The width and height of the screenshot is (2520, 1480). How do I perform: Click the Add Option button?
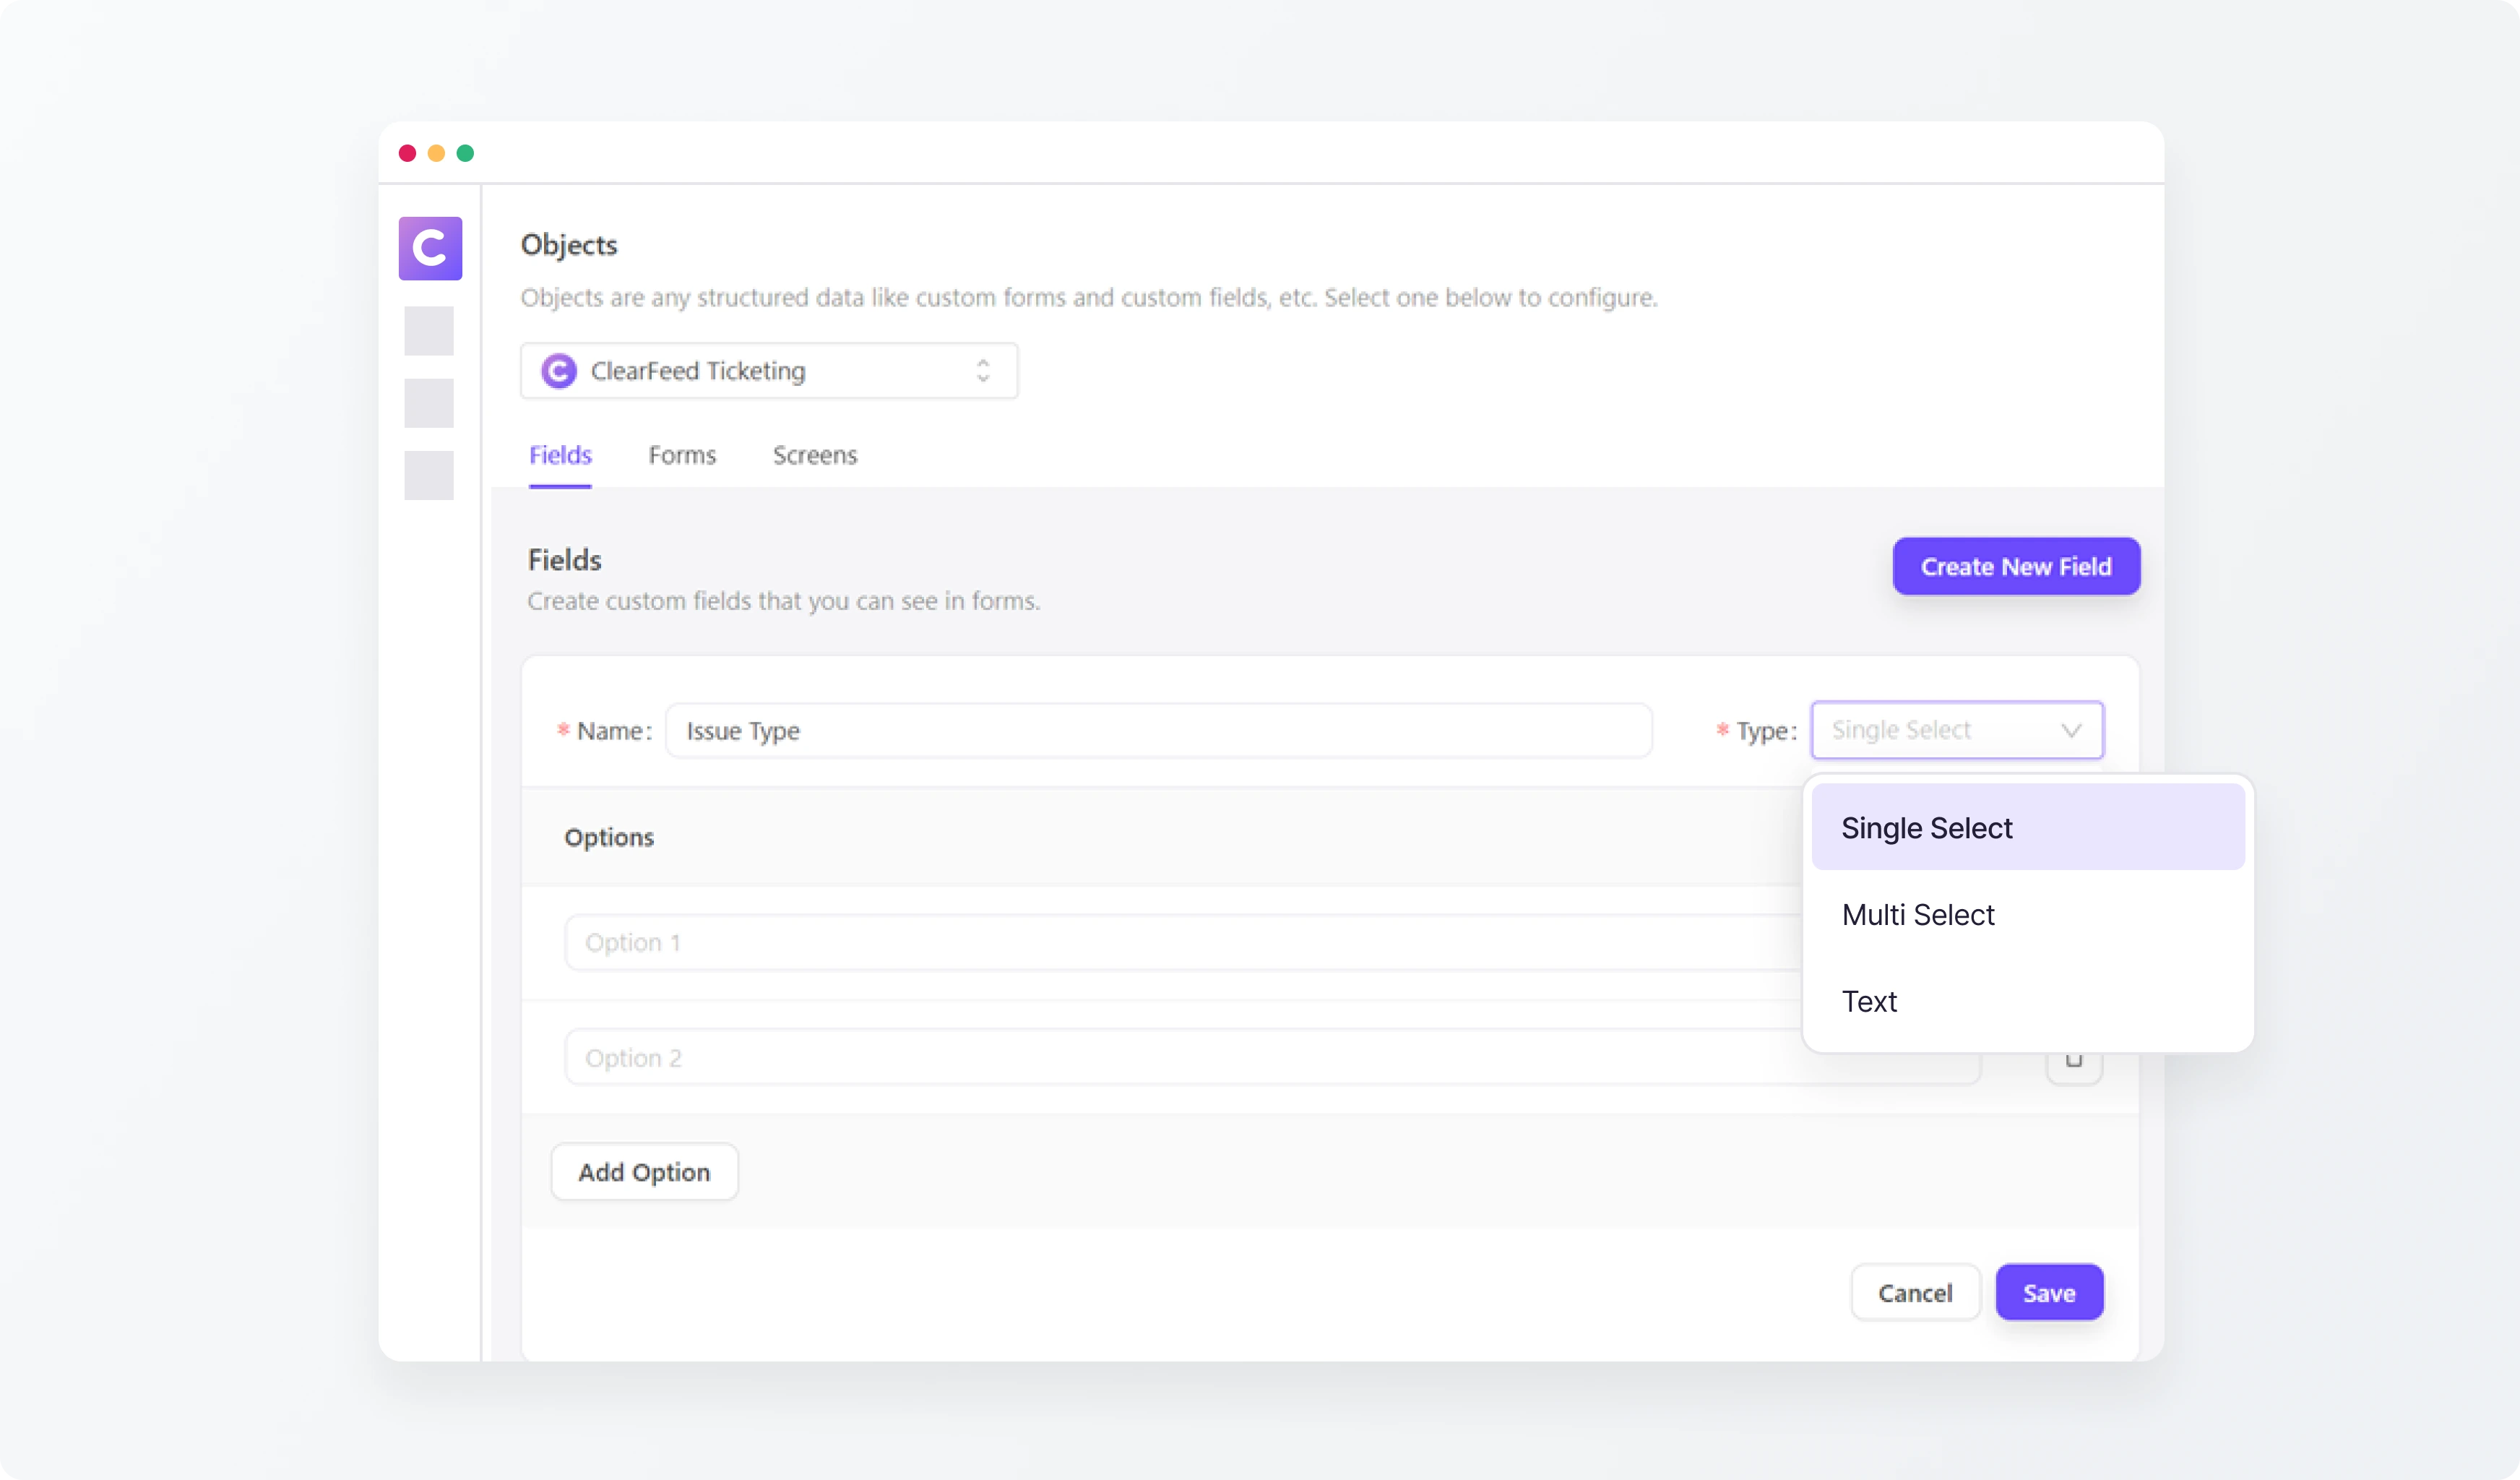click(644, 1172)
